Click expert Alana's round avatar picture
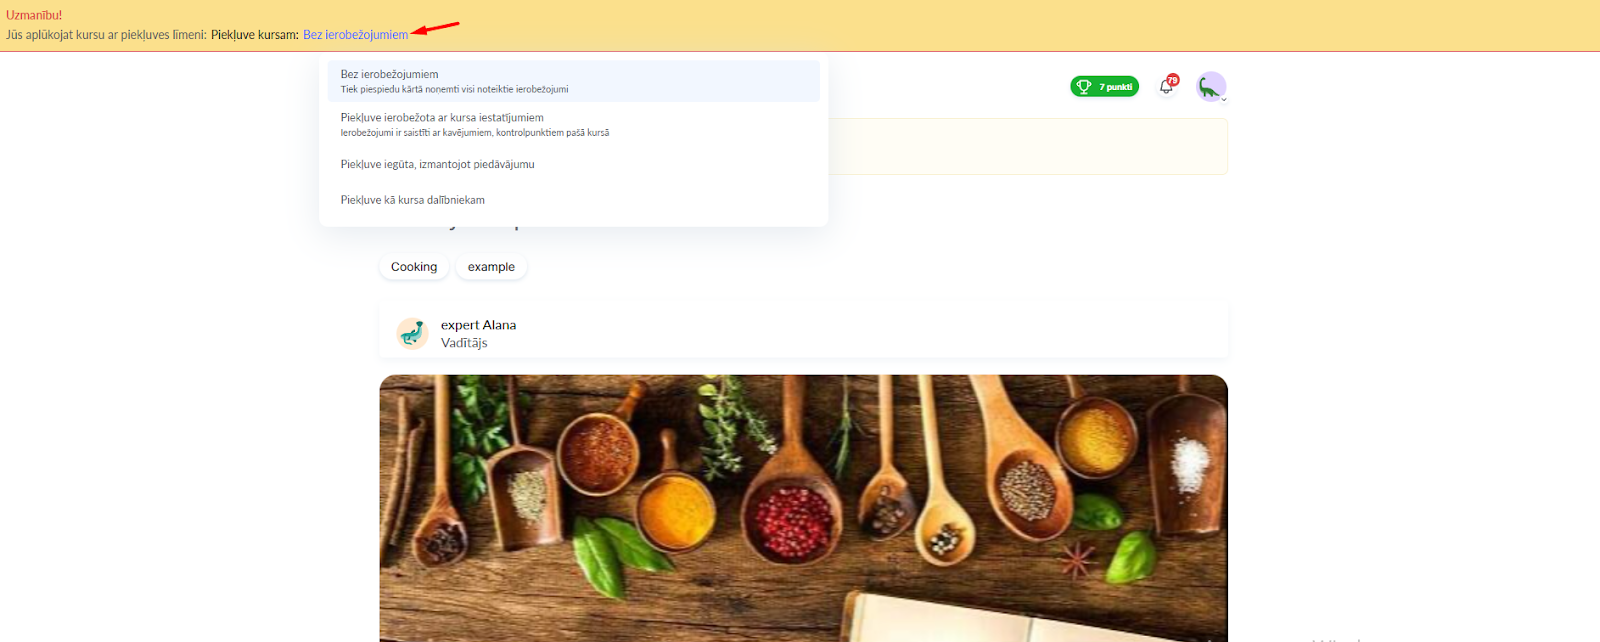The image size is (1600, 642). click(x=412, y=333)
